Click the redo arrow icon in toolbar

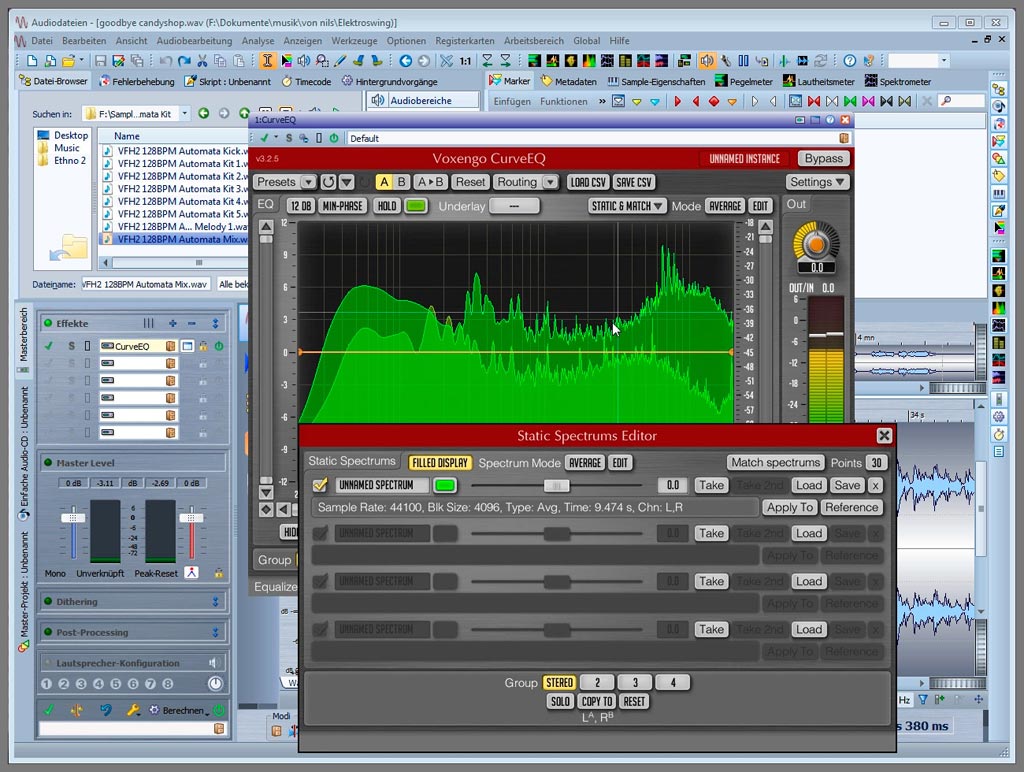[184, 61]
